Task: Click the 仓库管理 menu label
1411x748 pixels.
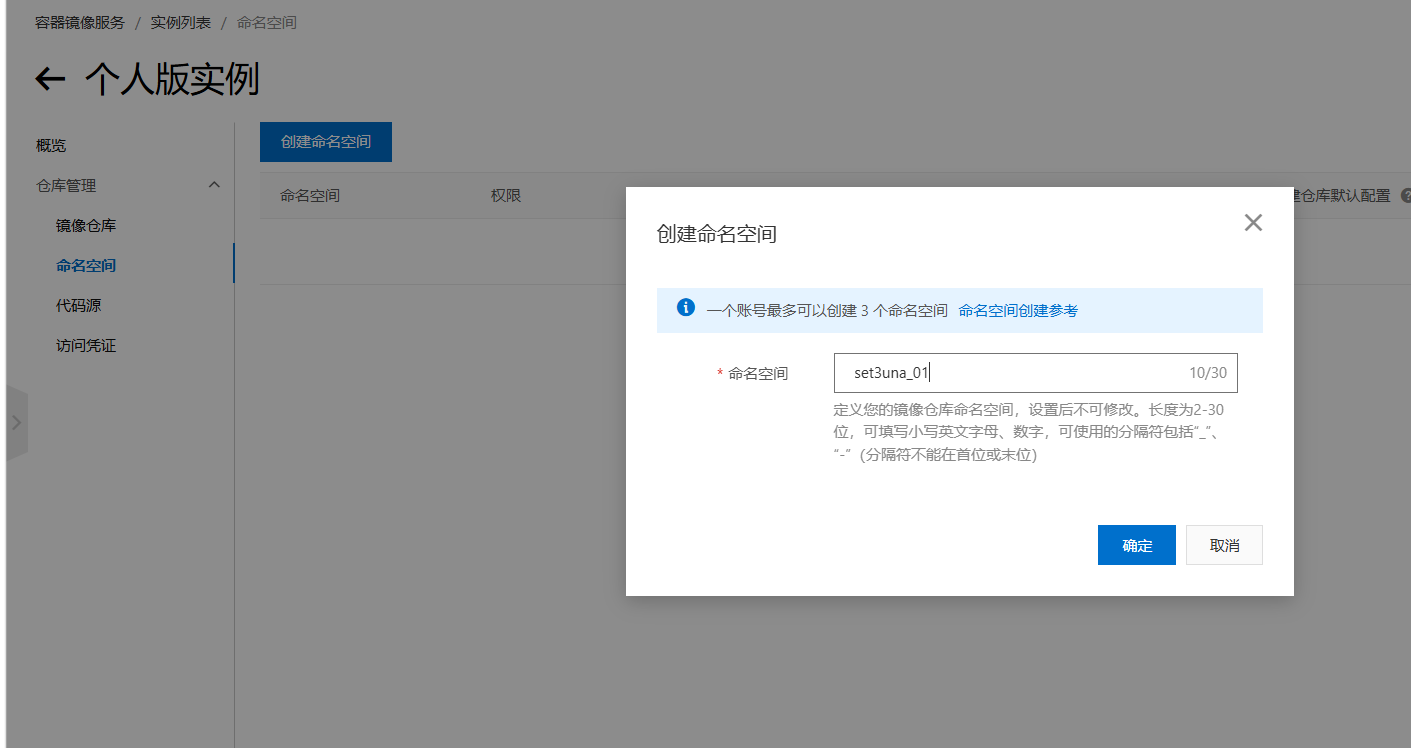Action: (66, 185)
